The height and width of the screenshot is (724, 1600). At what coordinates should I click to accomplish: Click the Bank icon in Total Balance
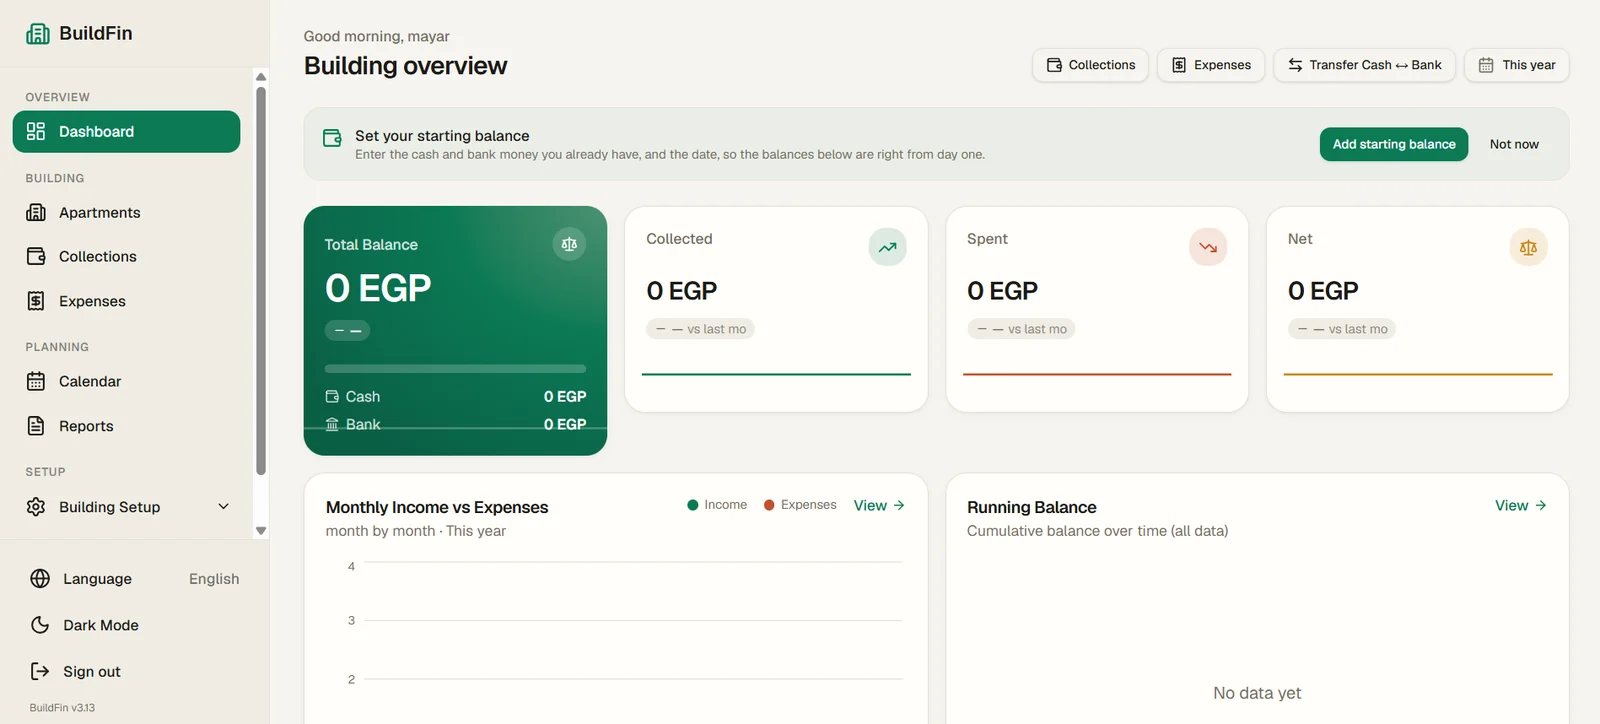tap(332, 425)
